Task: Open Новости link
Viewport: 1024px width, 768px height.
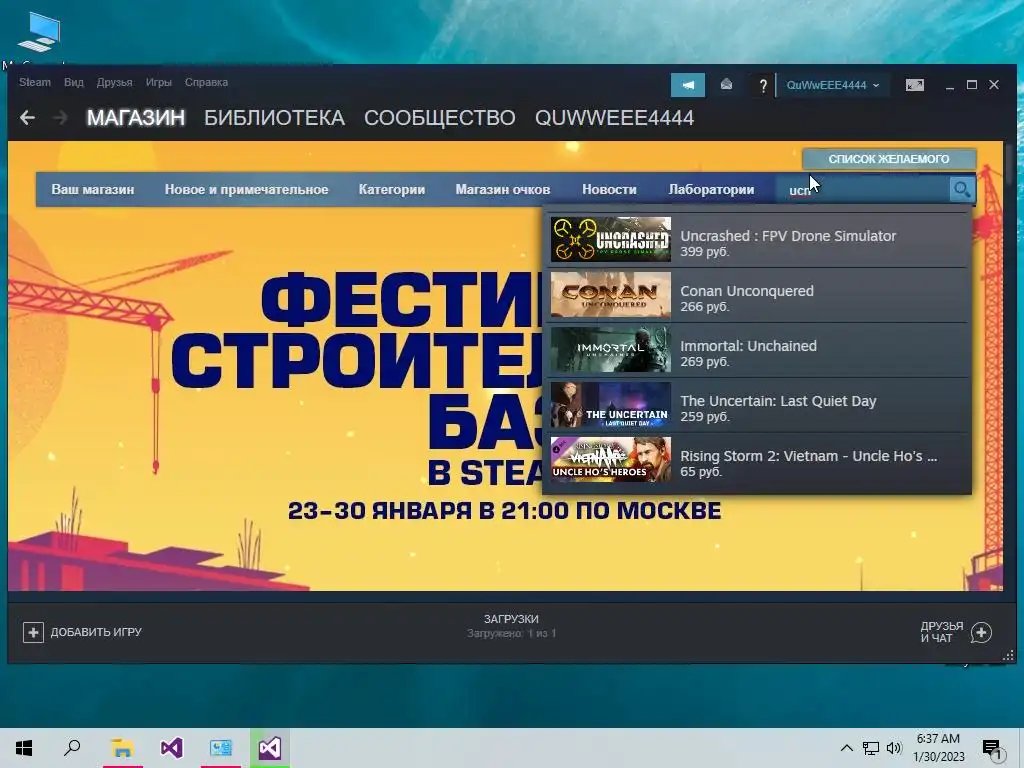Action: coord(609,189)
